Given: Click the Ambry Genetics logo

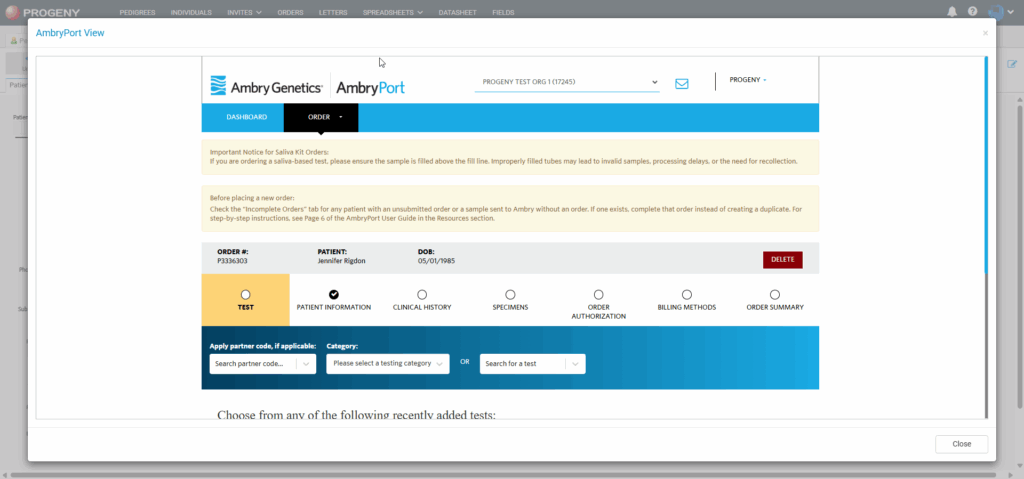Looking at the screenshot, I should [x=266, y=87].
